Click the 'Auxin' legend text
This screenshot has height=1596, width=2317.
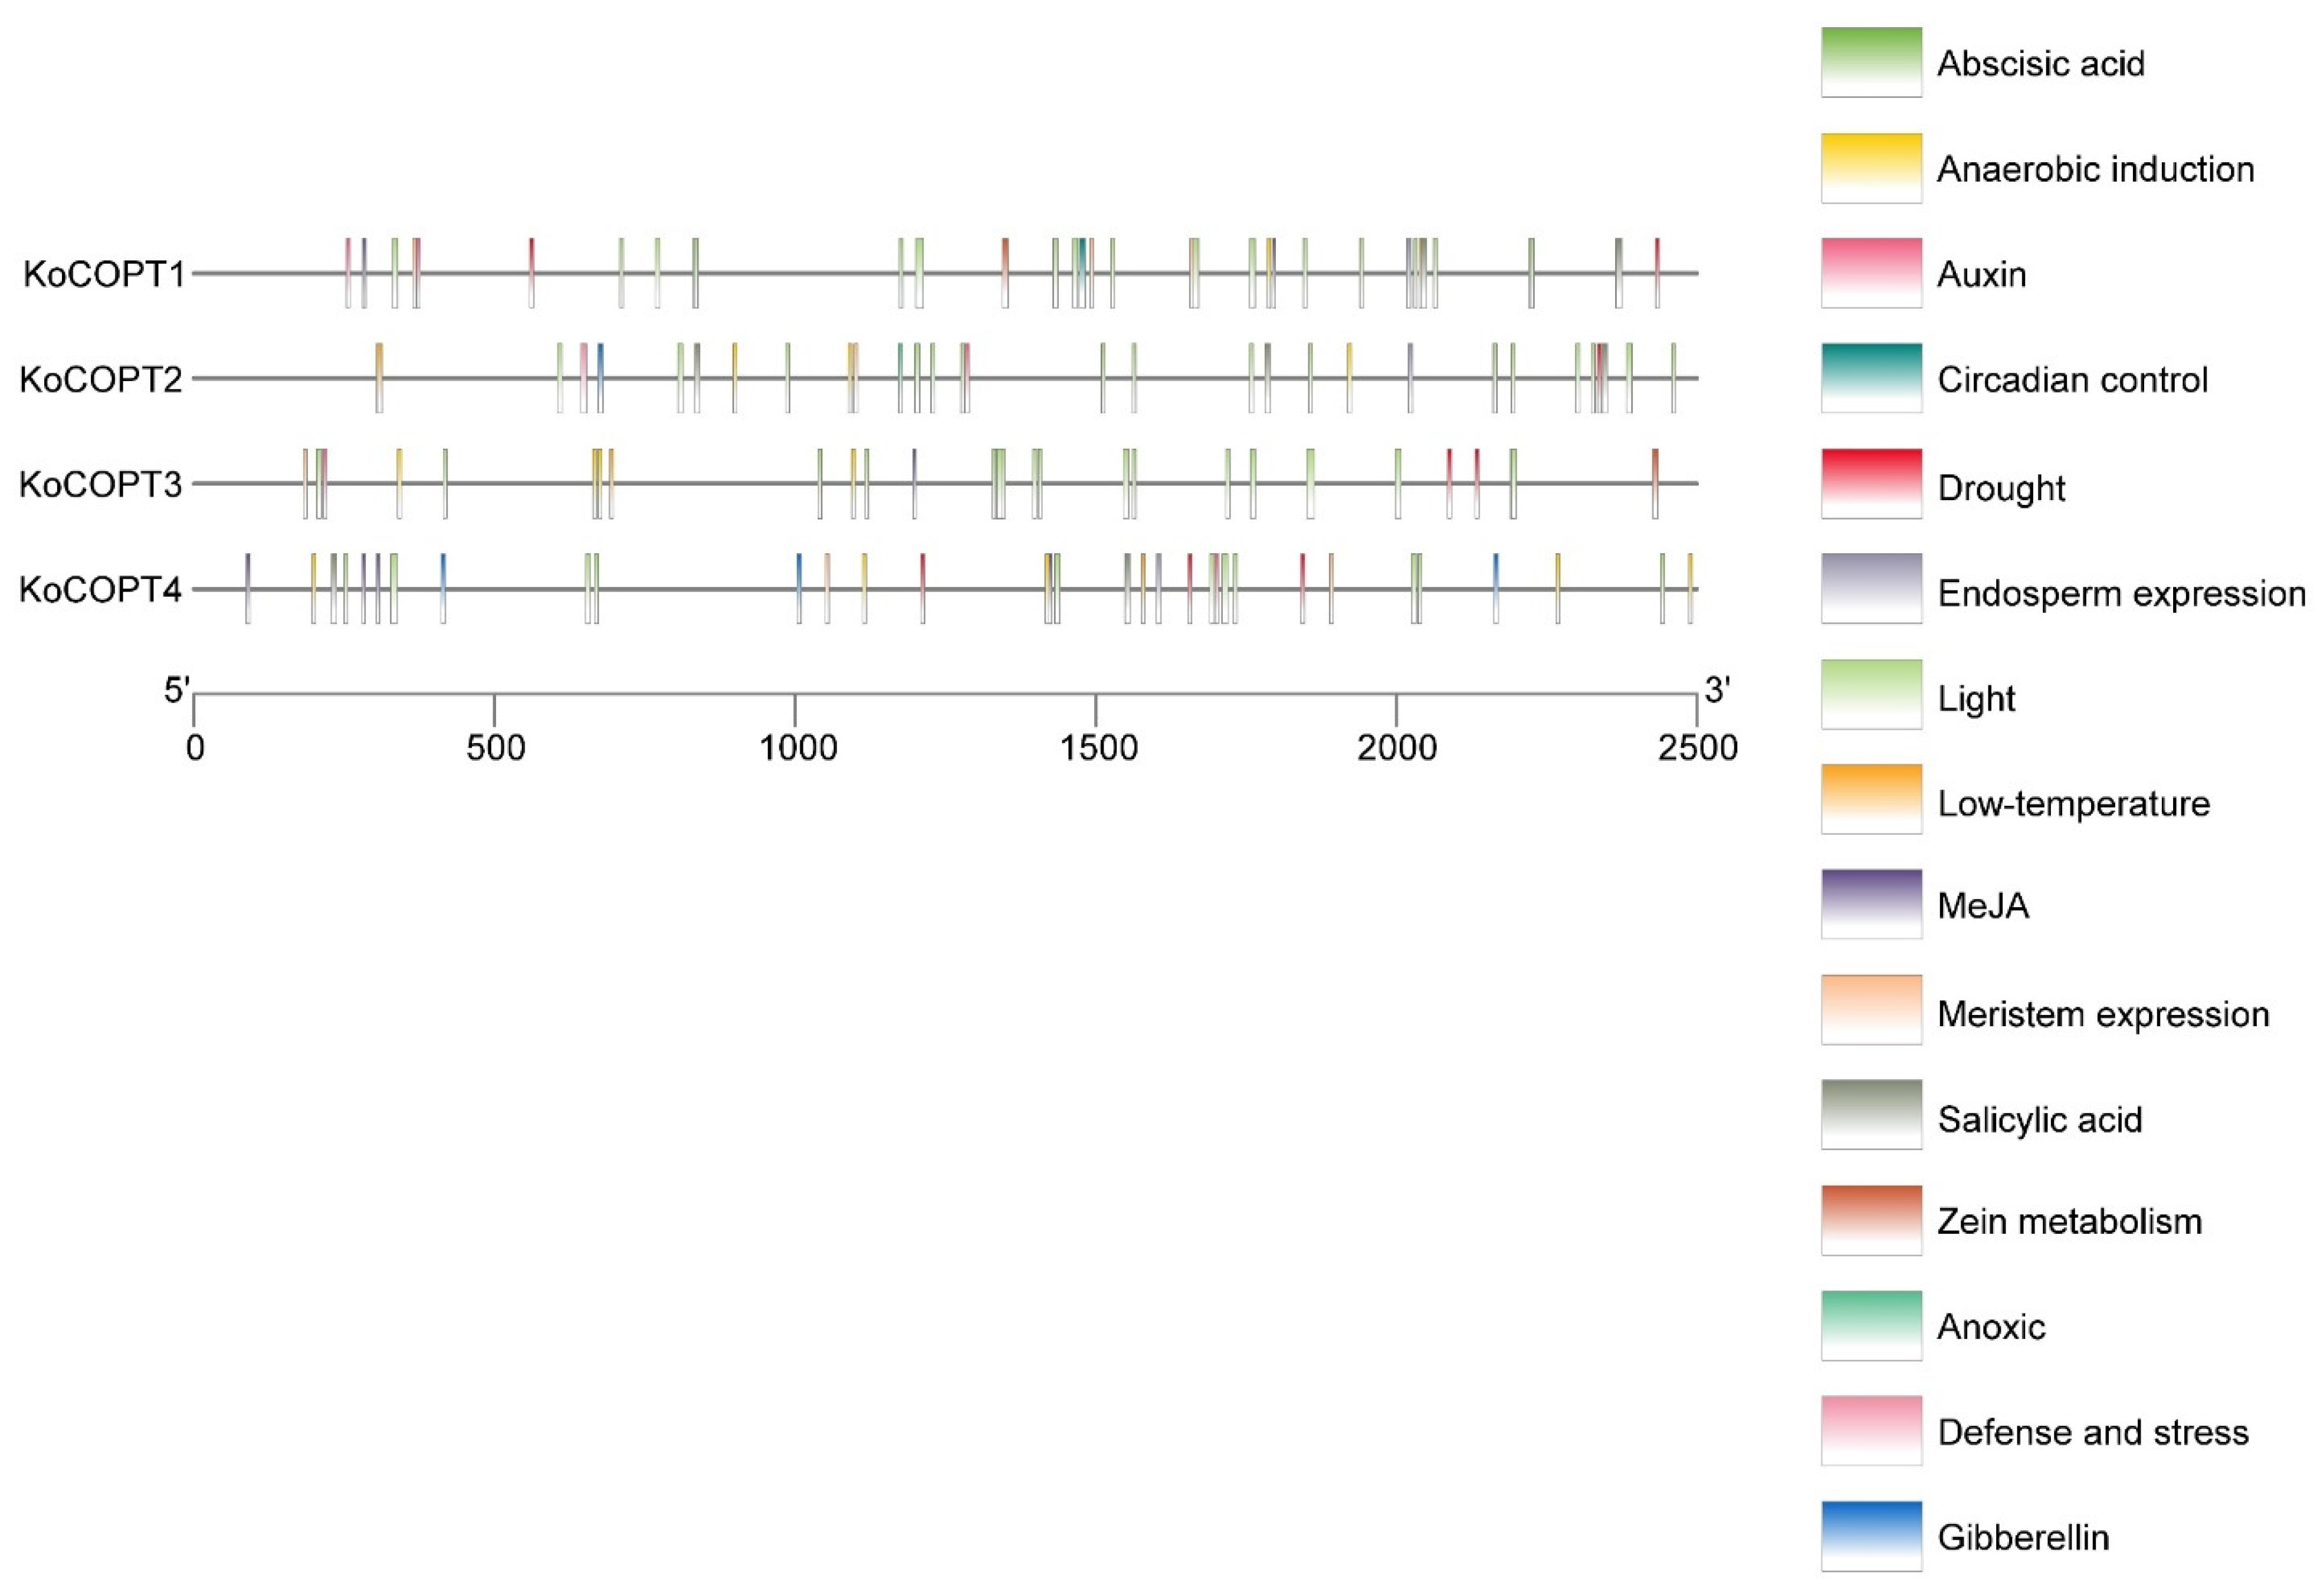[x=1981, y=275]
